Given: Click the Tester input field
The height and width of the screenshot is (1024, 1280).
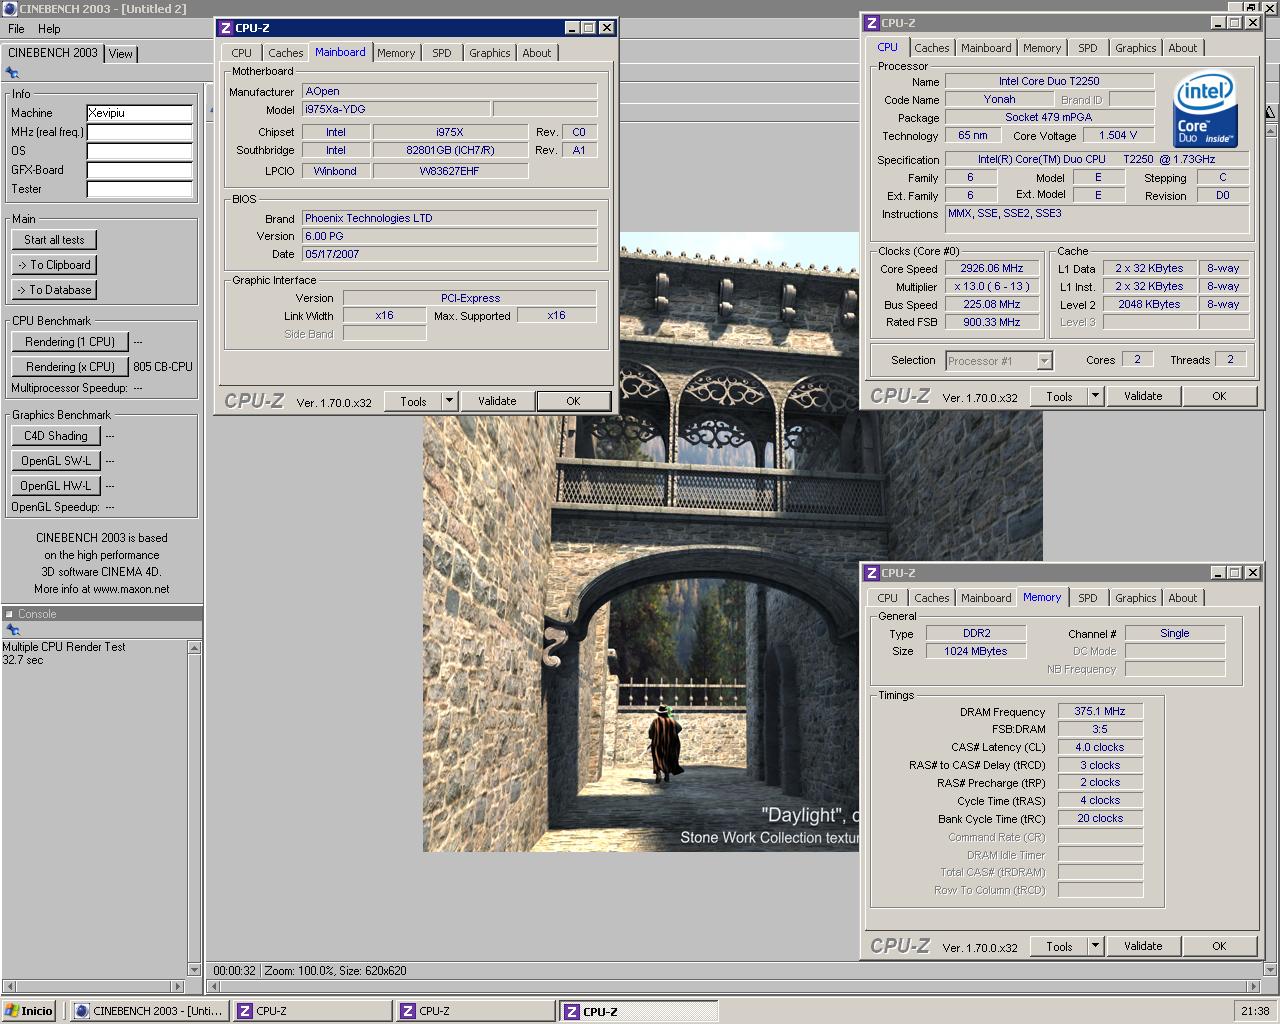Looking at the screenshot, I should 139,189.
